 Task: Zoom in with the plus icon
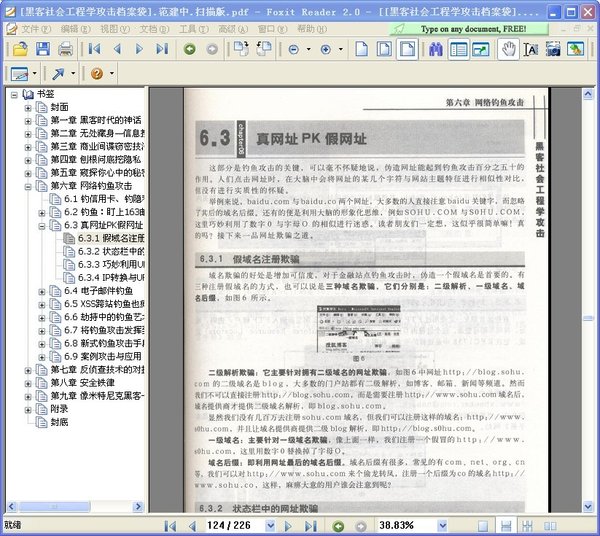tap(326, 49)
